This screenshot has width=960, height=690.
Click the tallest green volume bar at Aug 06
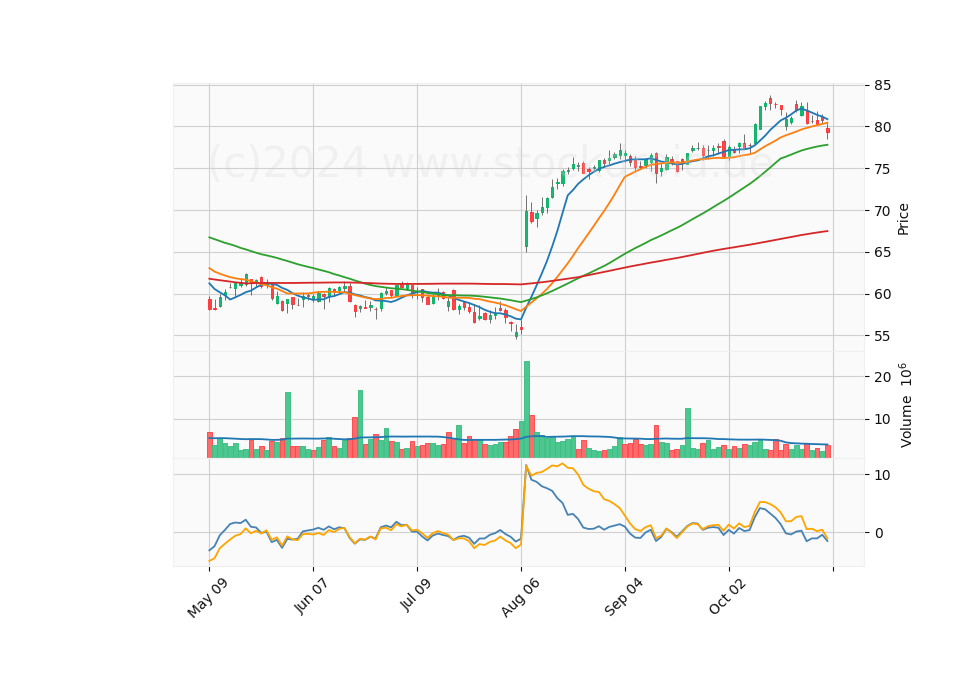coord(527,410)
